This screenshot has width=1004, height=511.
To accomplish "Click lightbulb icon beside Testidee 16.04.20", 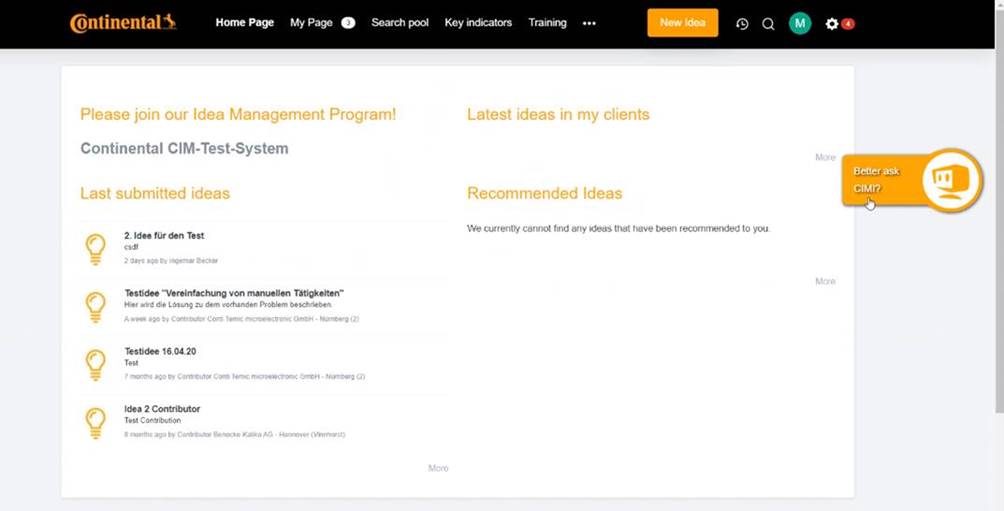I will click(96, 364).
